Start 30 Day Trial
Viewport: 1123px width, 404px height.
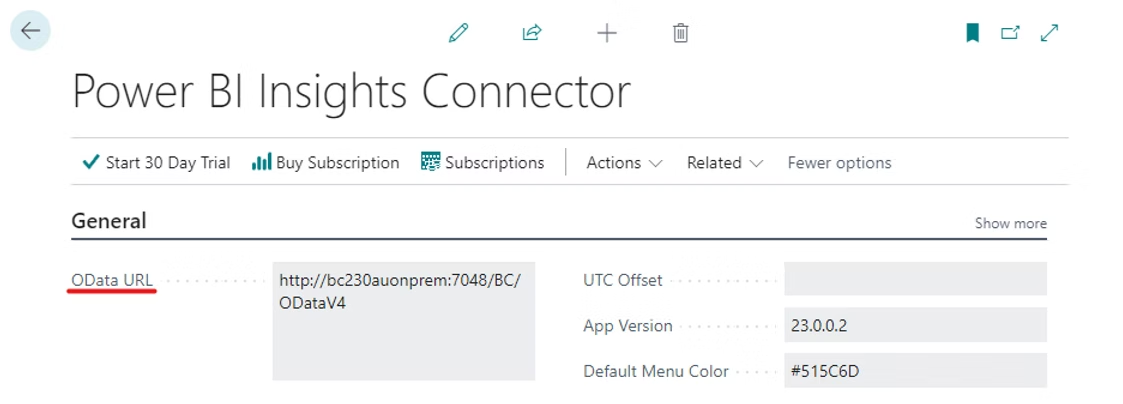pyautogui.click(x=156, y=163)
